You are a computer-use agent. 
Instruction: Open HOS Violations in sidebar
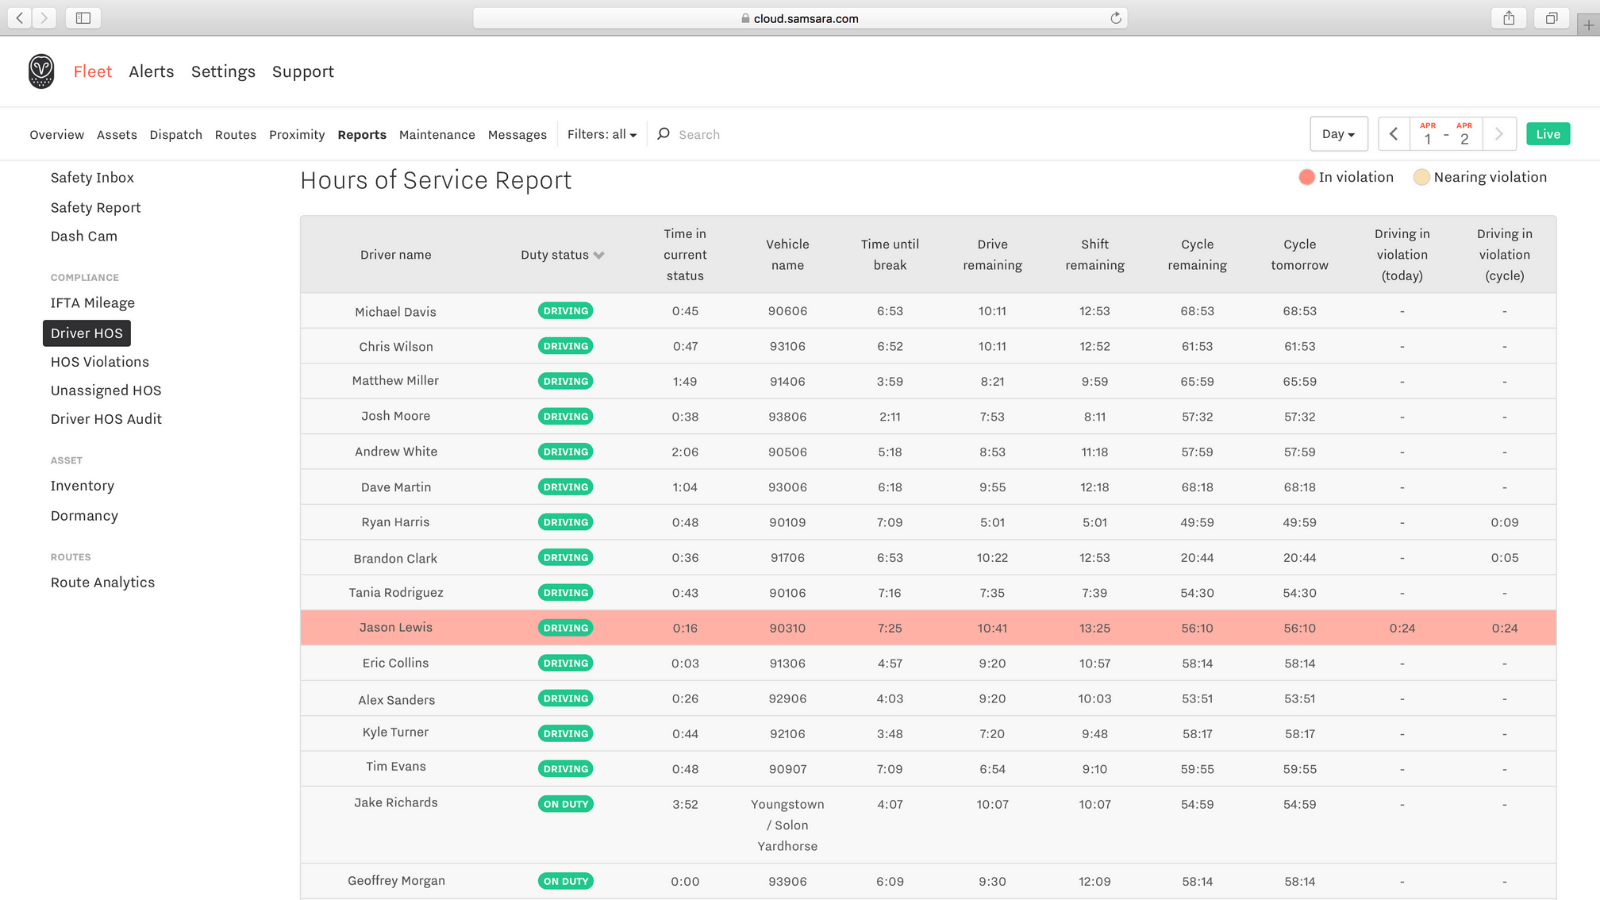tap(100, 362)
